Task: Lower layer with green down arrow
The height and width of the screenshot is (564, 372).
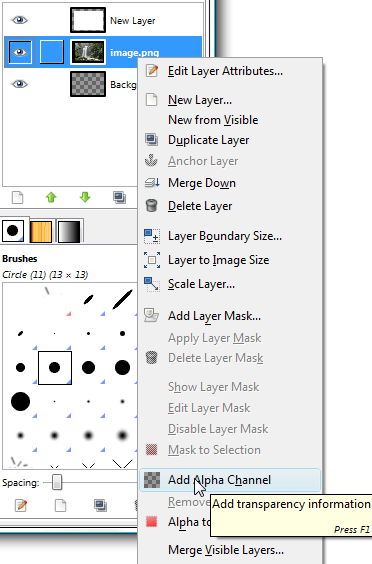Action: point(85,197)
